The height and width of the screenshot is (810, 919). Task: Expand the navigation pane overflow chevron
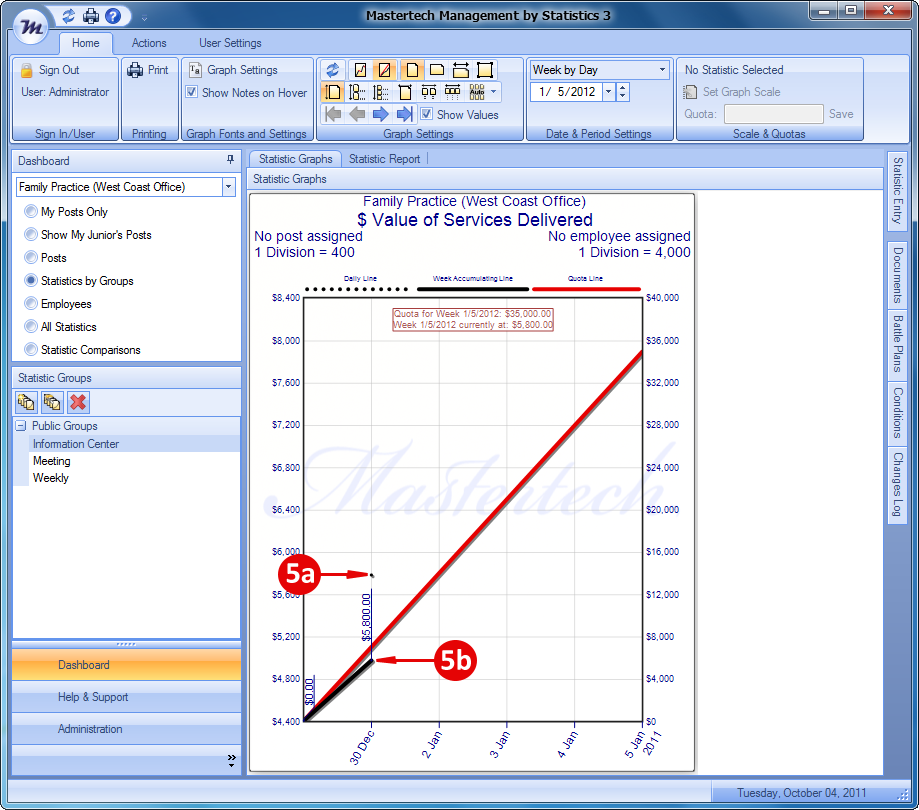tap(231, 761)
